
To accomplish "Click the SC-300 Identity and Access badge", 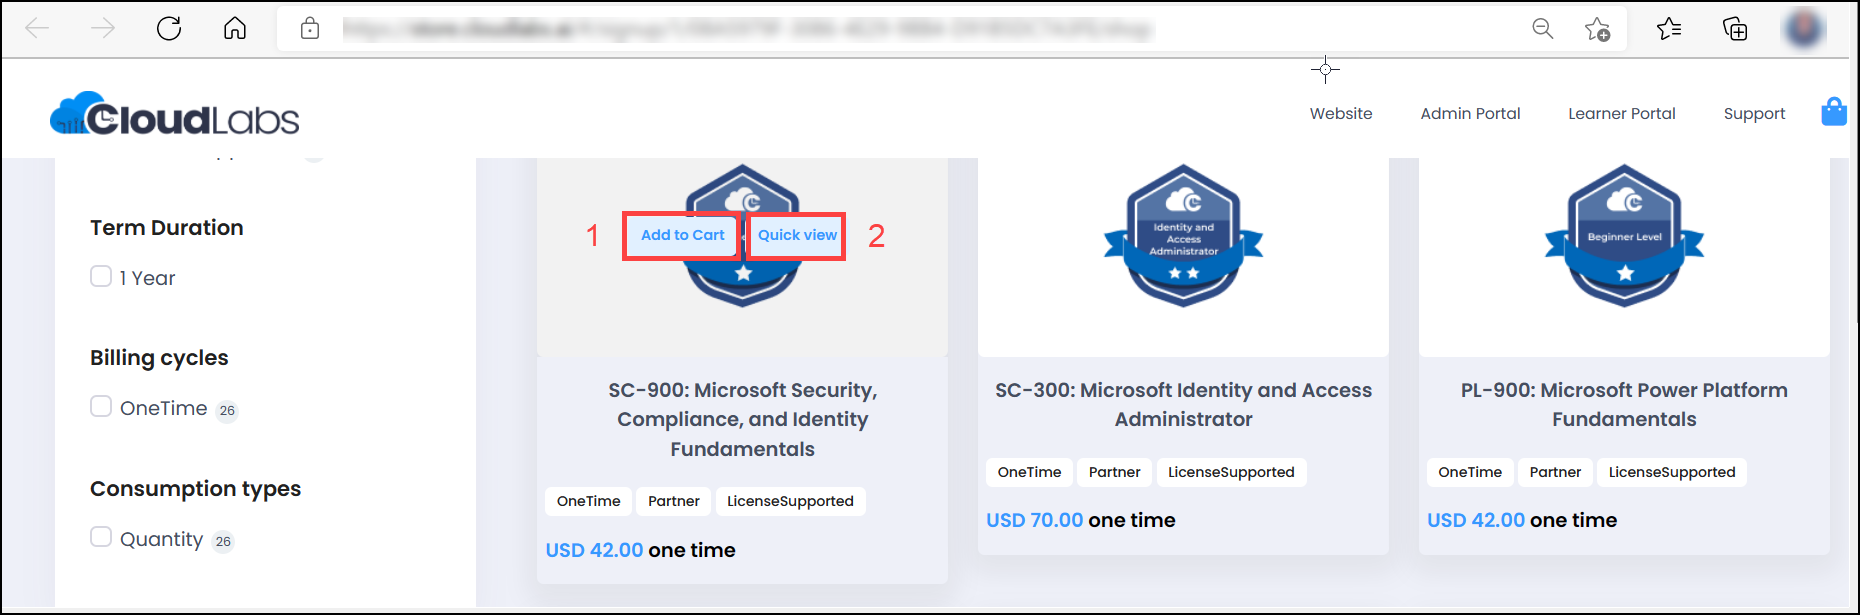I will tap(1184, 235).
